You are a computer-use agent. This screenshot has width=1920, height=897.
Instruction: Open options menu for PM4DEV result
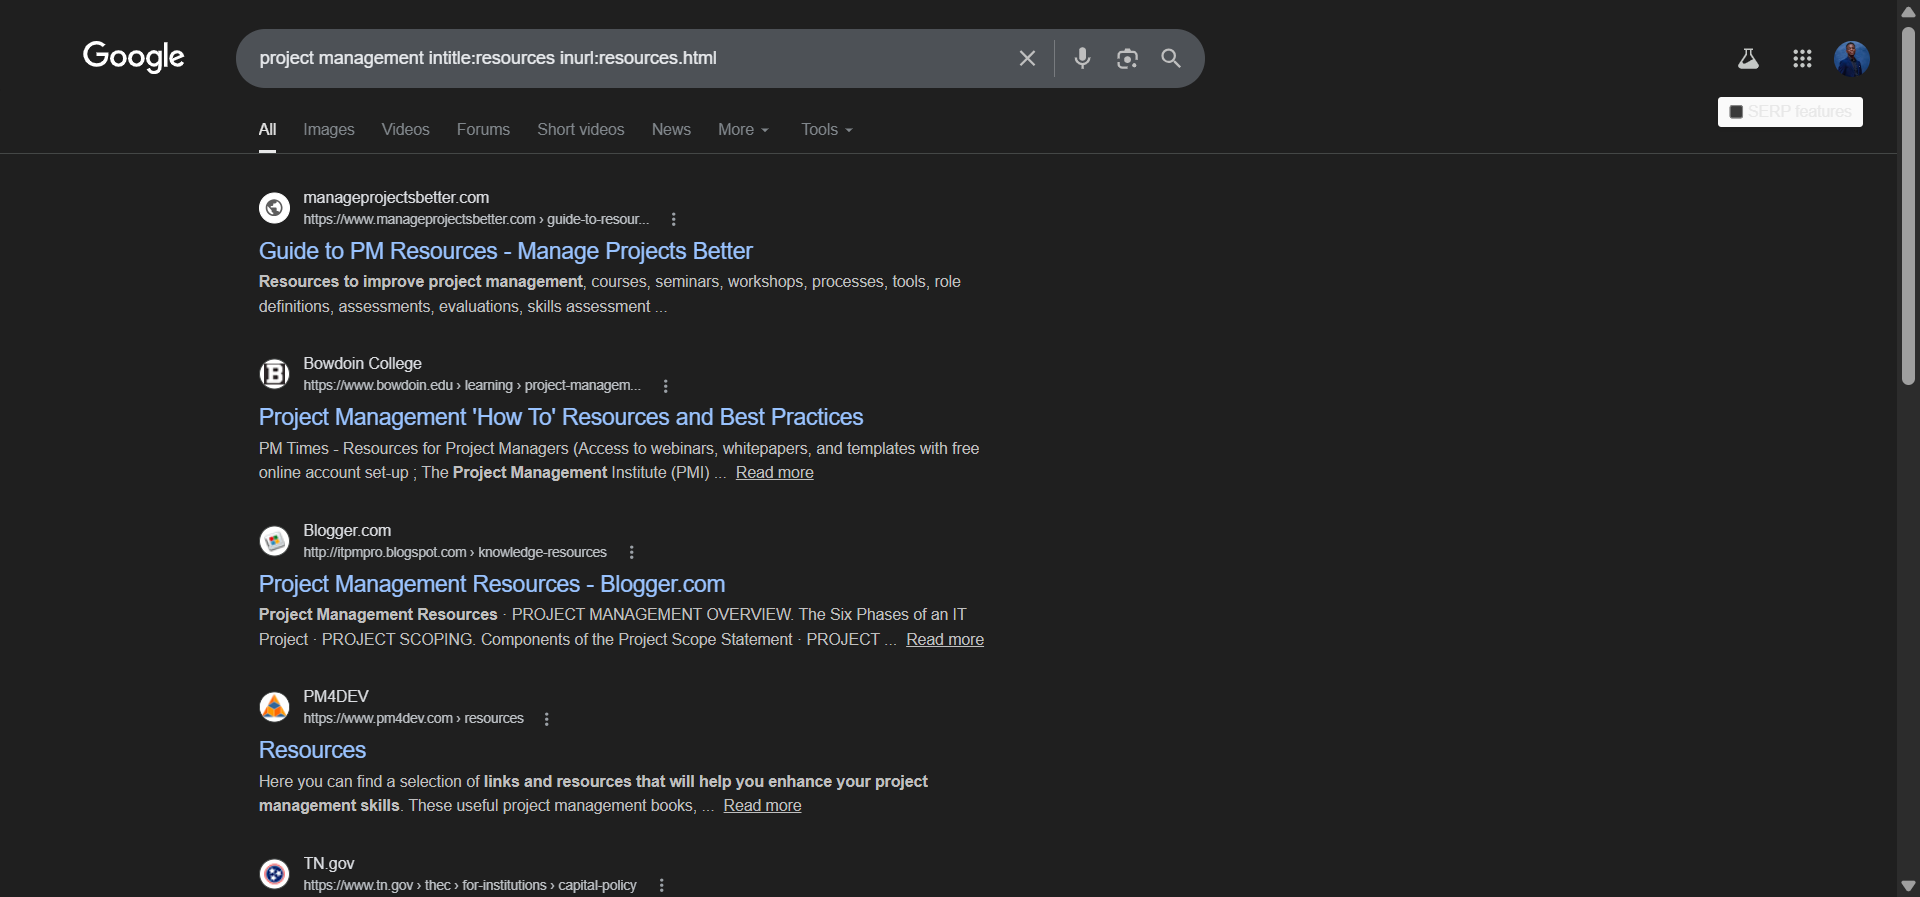[546, 719]
